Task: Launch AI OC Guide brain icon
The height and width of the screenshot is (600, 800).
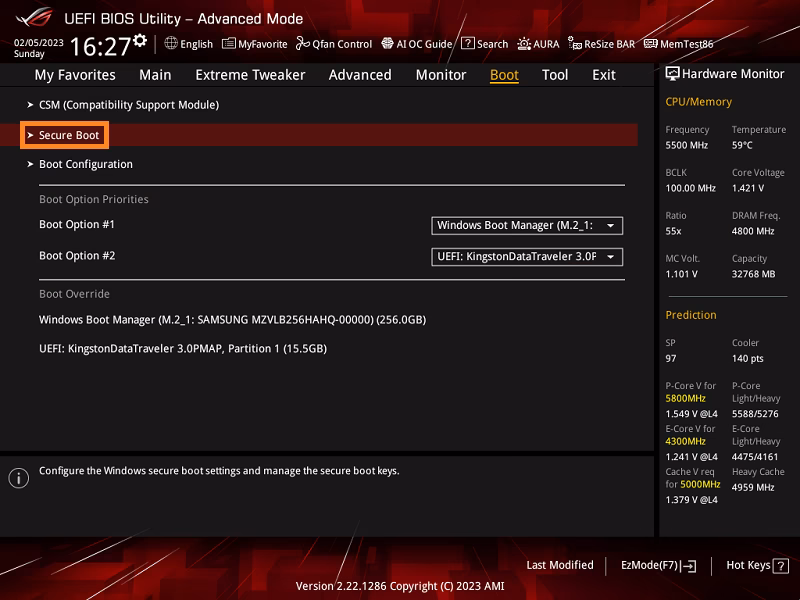Action: [387, 43]
